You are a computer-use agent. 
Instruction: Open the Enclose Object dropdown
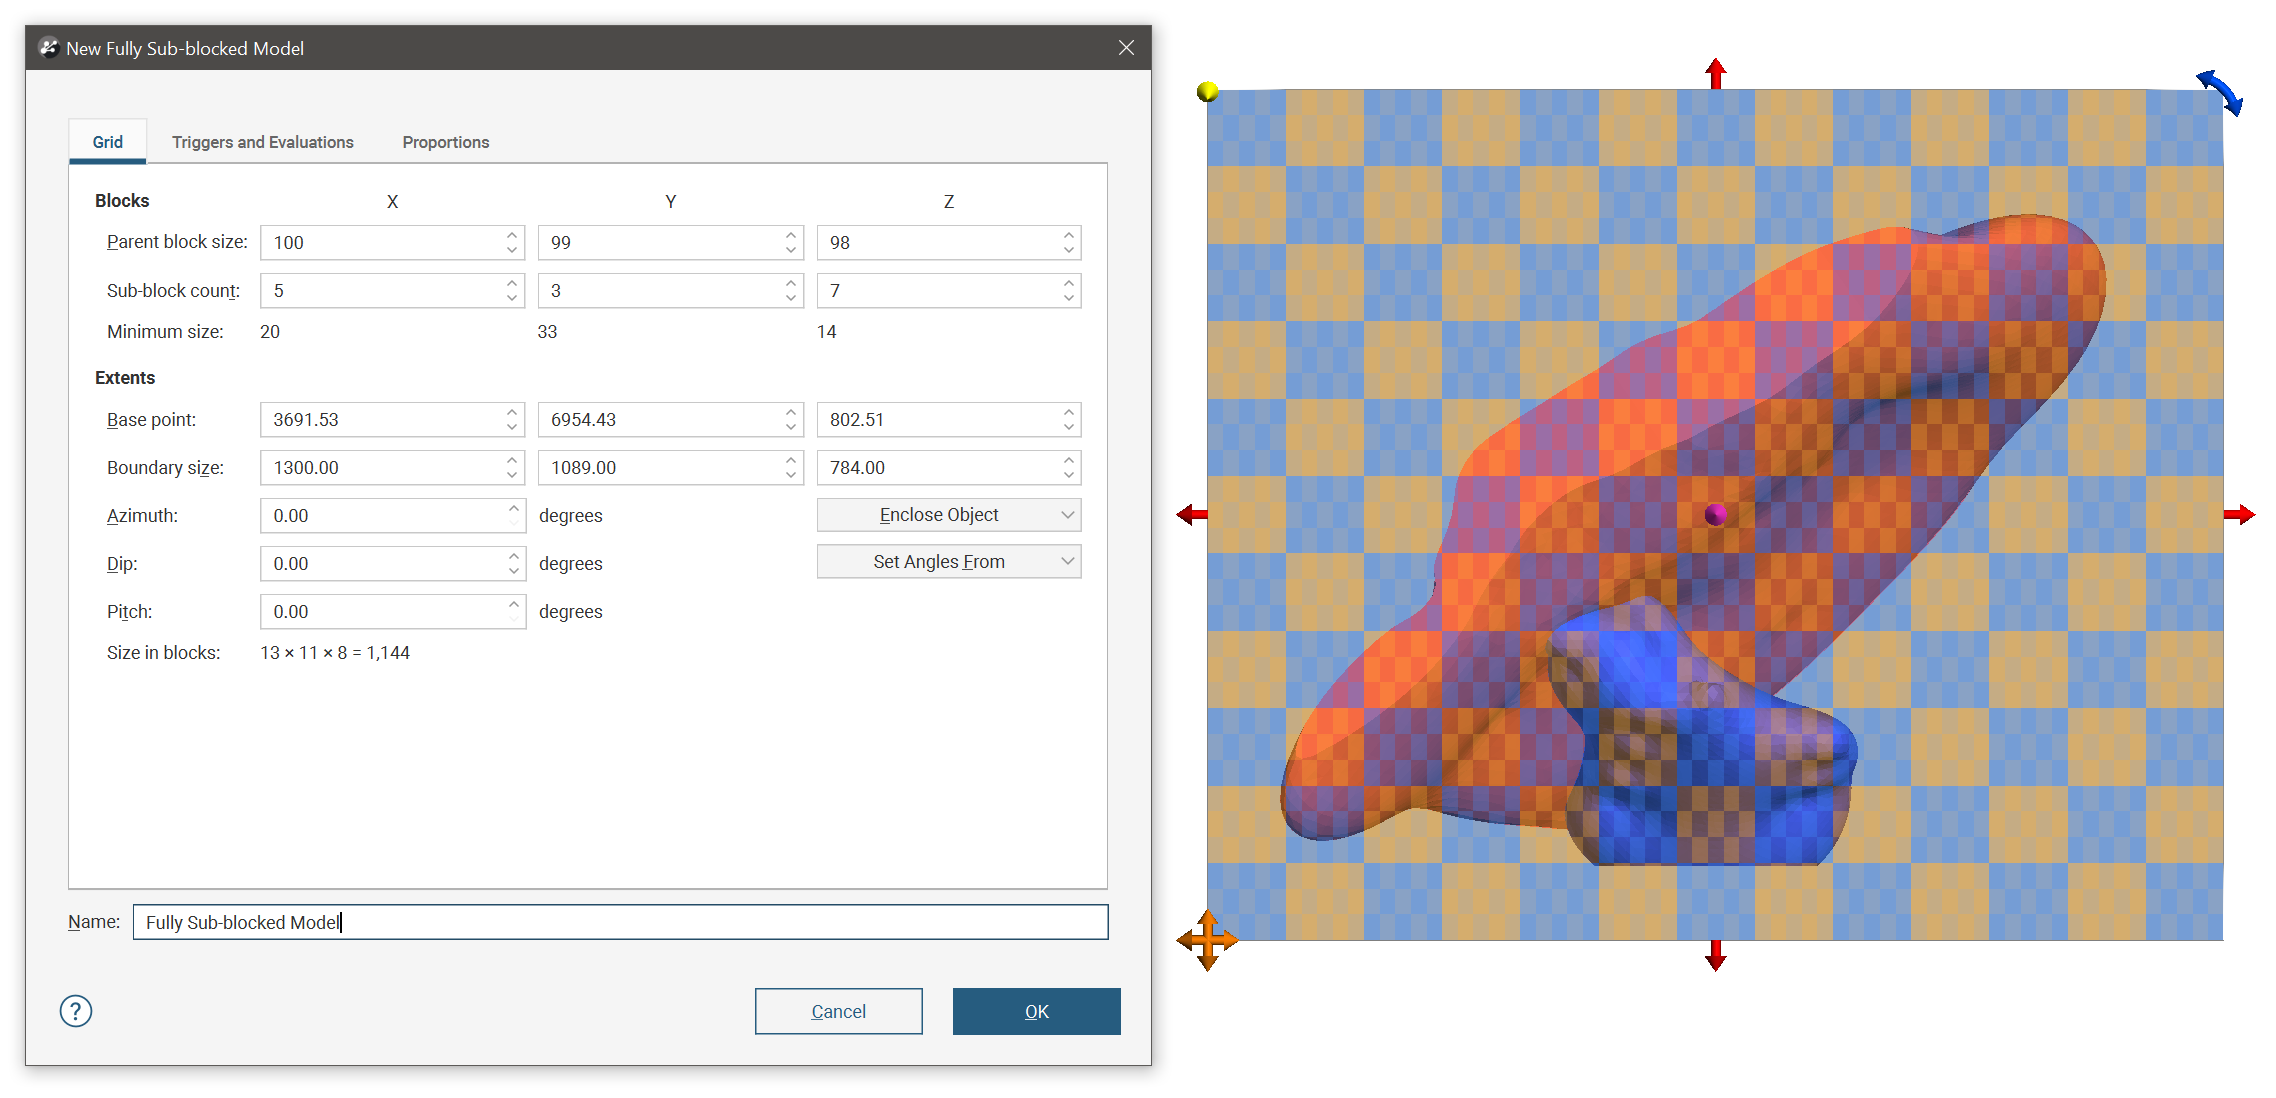click(x=948, y=515)
